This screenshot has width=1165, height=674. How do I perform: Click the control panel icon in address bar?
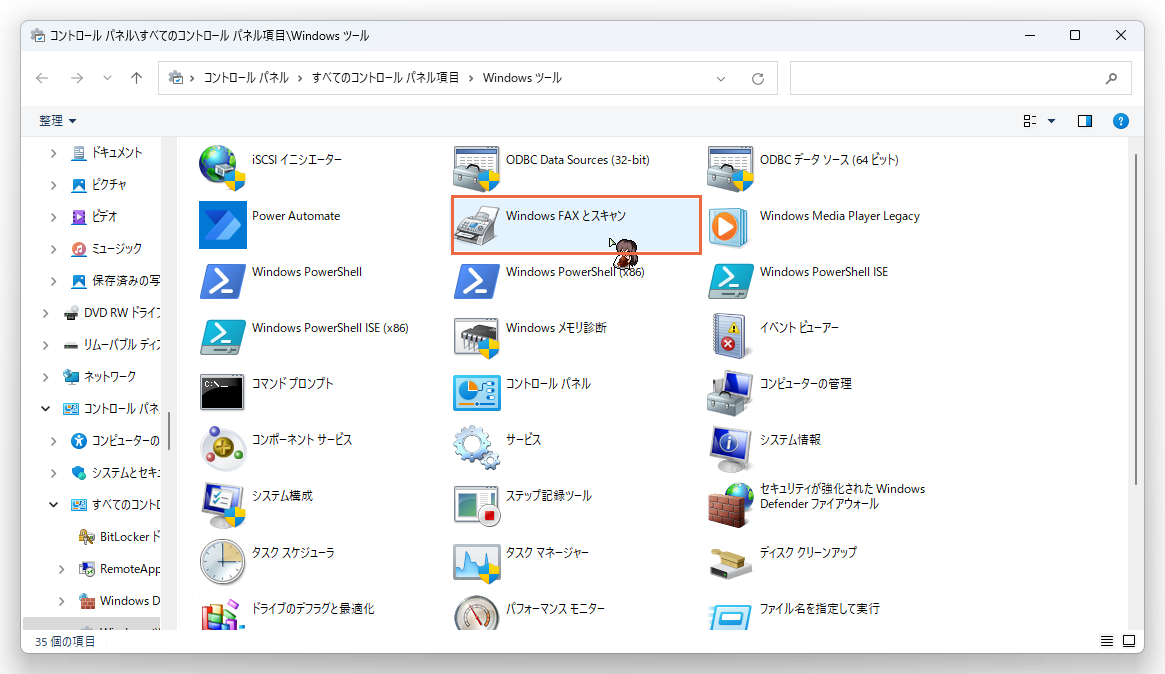[176, 78]
